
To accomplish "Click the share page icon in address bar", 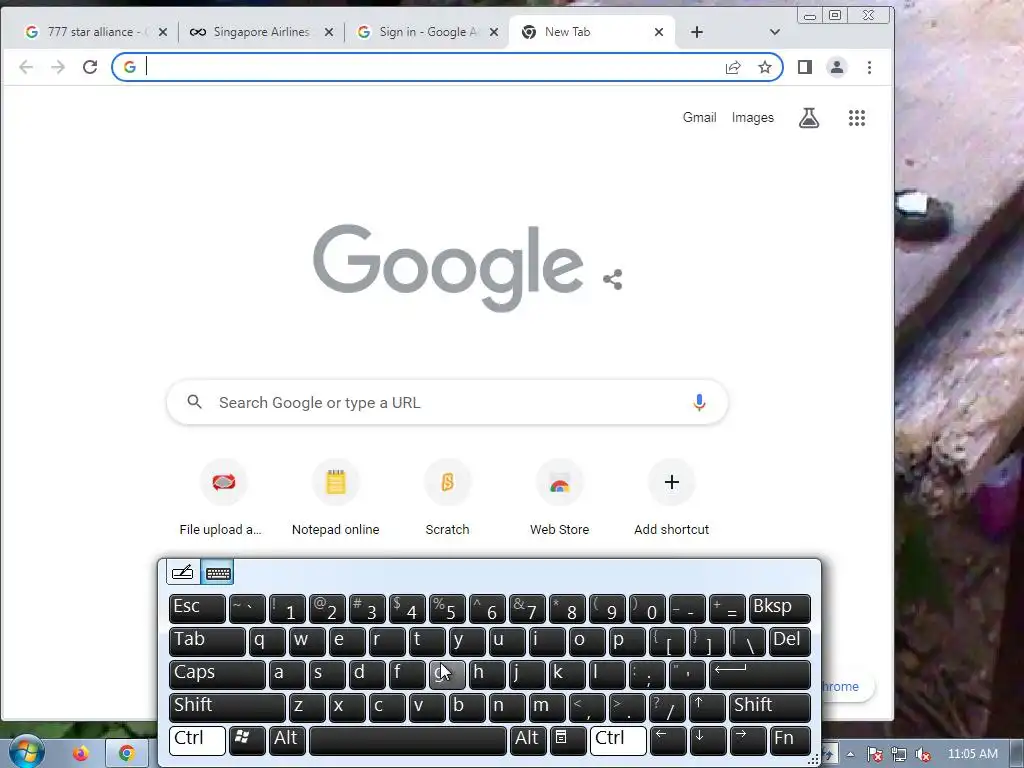I will (733, 67).
